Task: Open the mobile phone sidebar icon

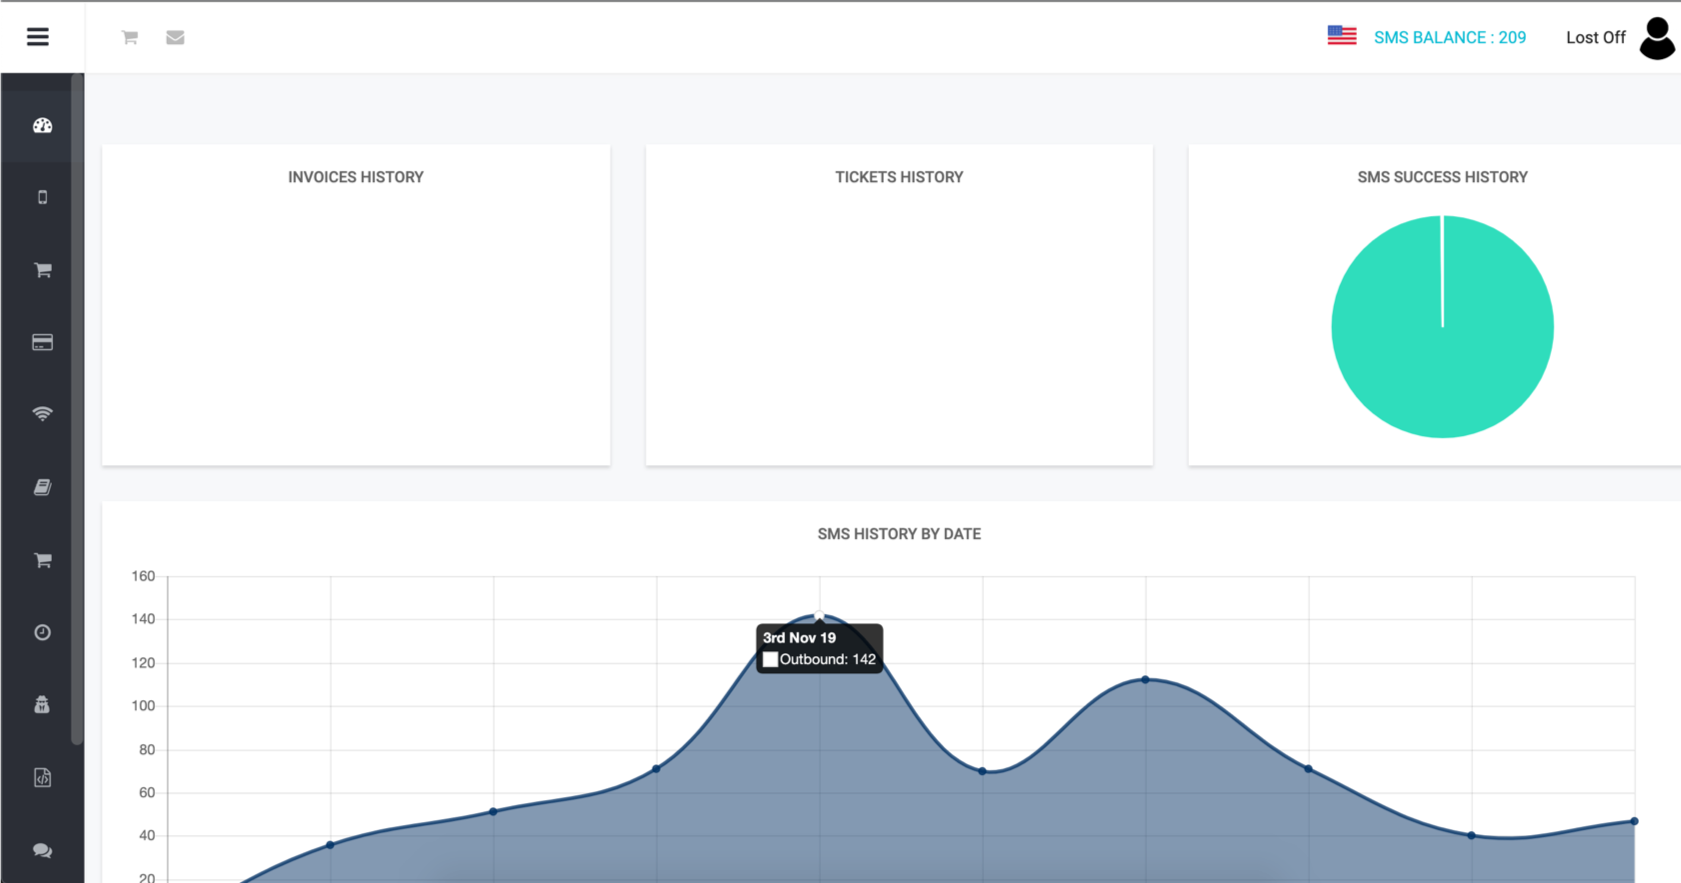Action: point(42,197)
